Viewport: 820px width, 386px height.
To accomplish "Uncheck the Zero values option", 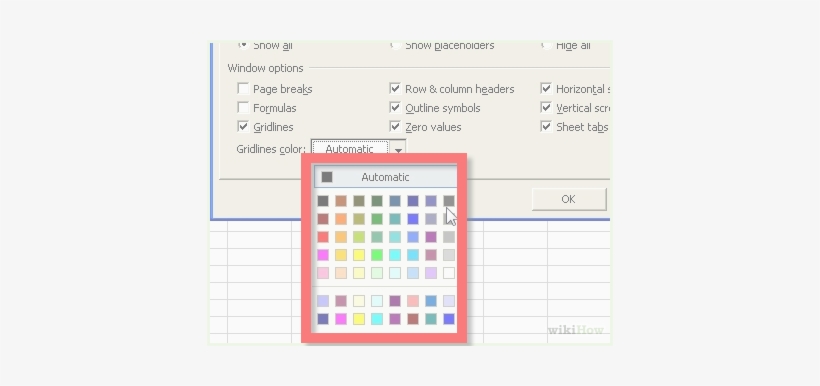I will pos(395,126).
